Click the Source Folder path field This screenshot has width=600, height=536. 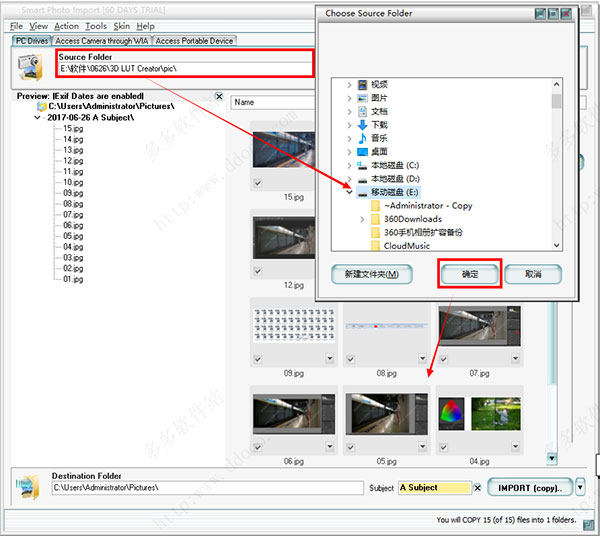(x=186, y=69)
